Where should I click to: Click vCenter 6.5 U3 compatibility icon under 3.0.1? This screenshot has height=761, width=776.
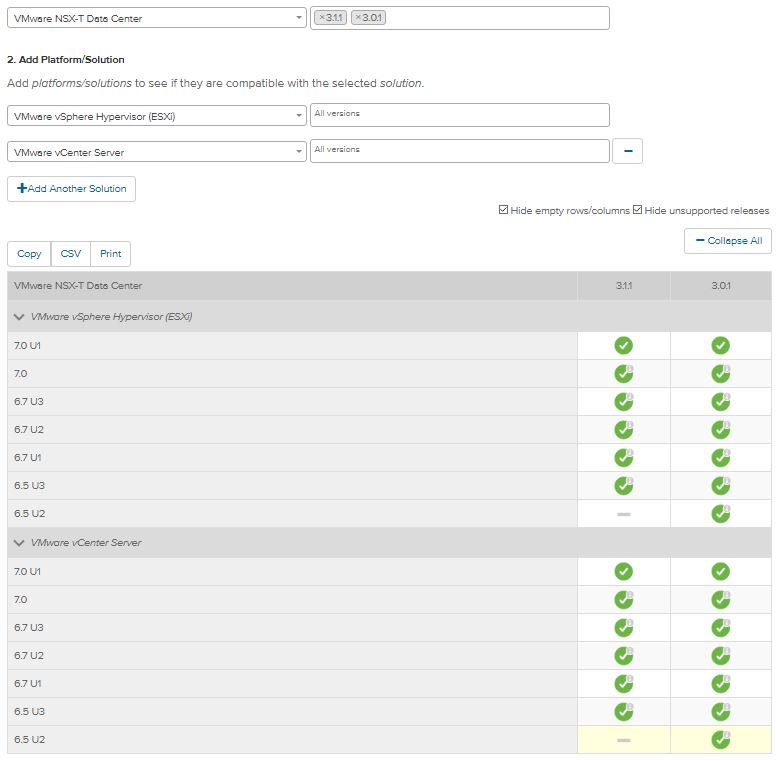point(720,712)
